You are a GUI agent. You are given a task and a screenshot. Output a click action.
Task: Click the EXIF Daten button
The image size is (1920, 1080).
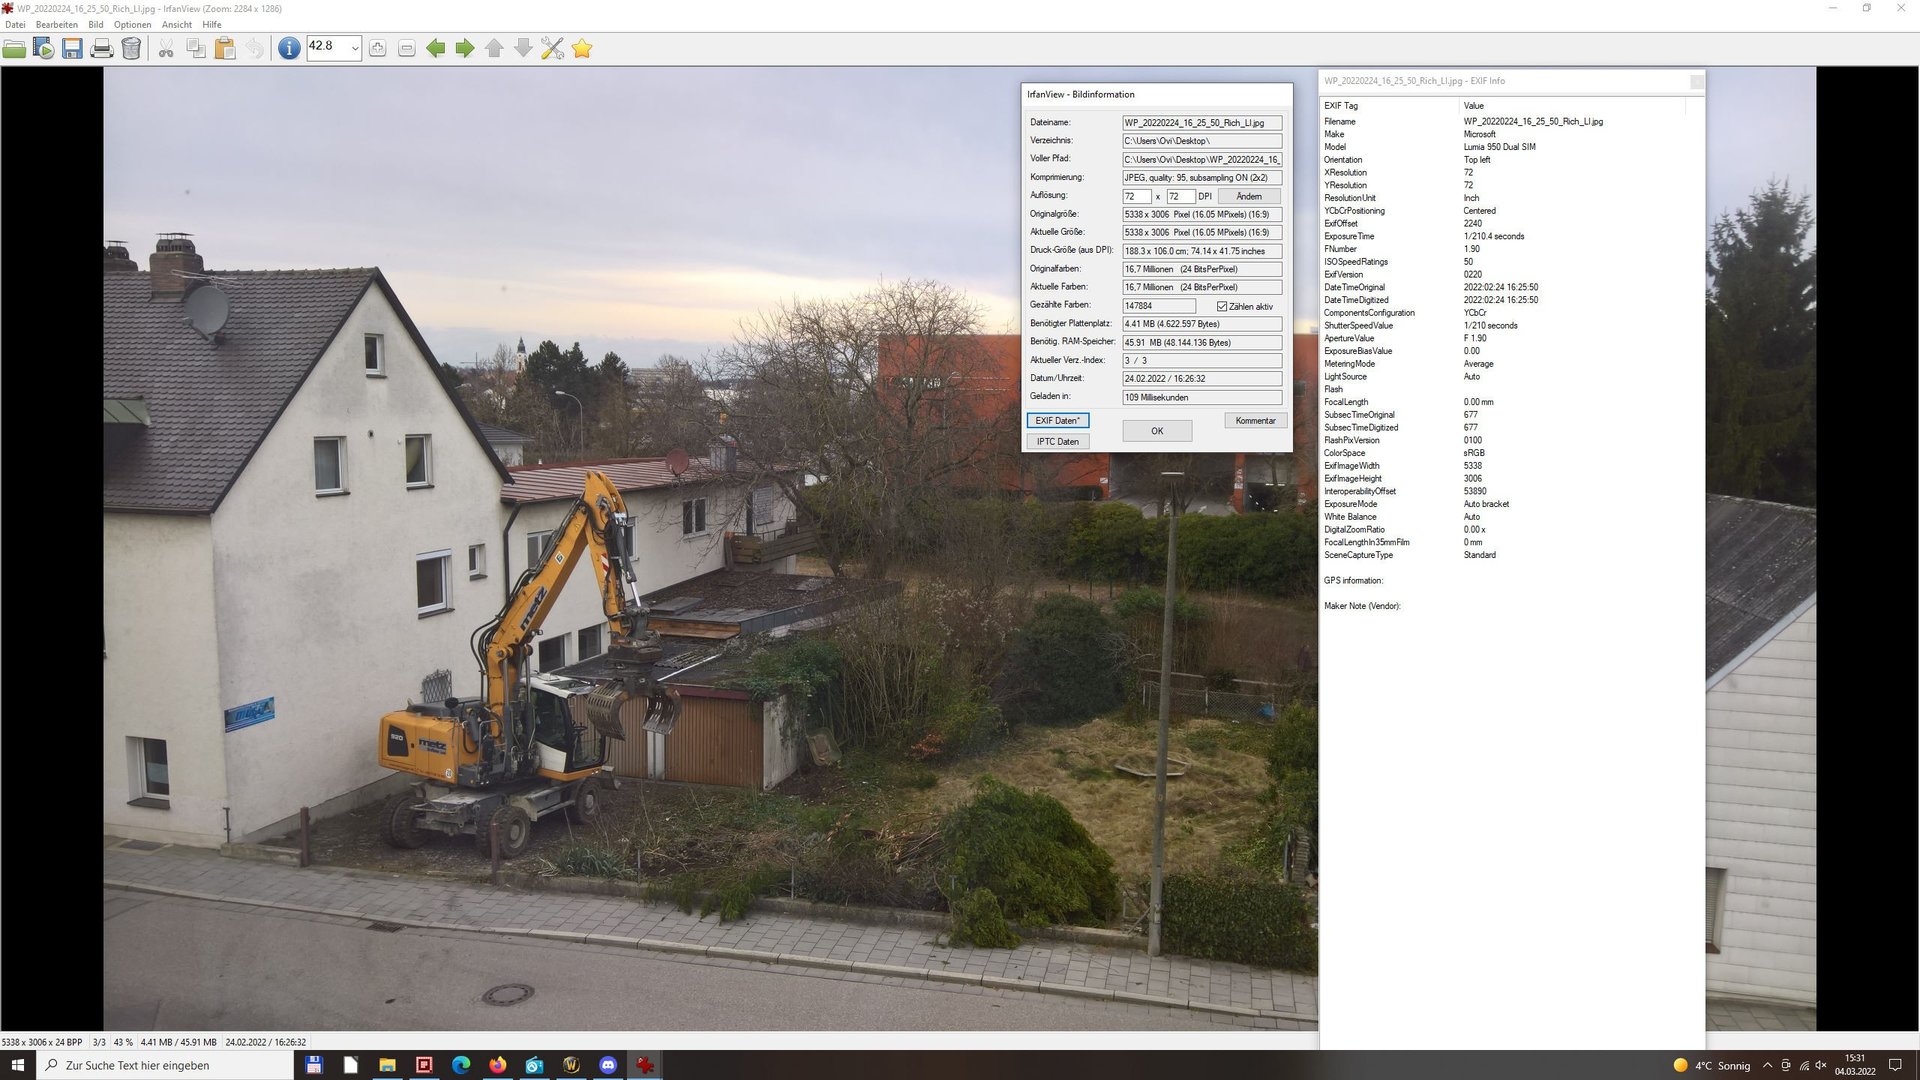tap(1057, 420)
